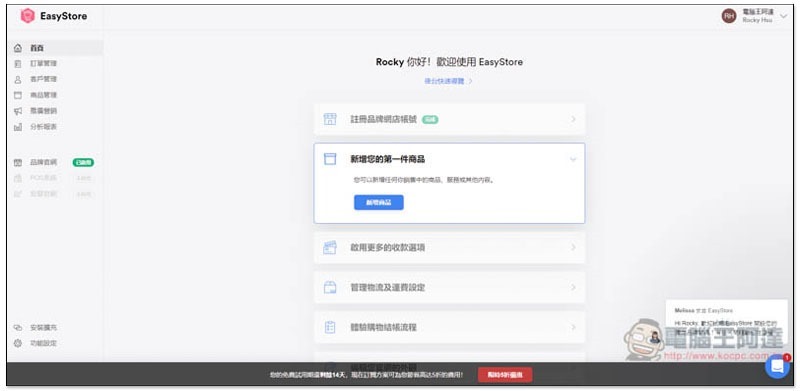Click the green badge beside 註冊品牌網店帳號

pos(430,119)
